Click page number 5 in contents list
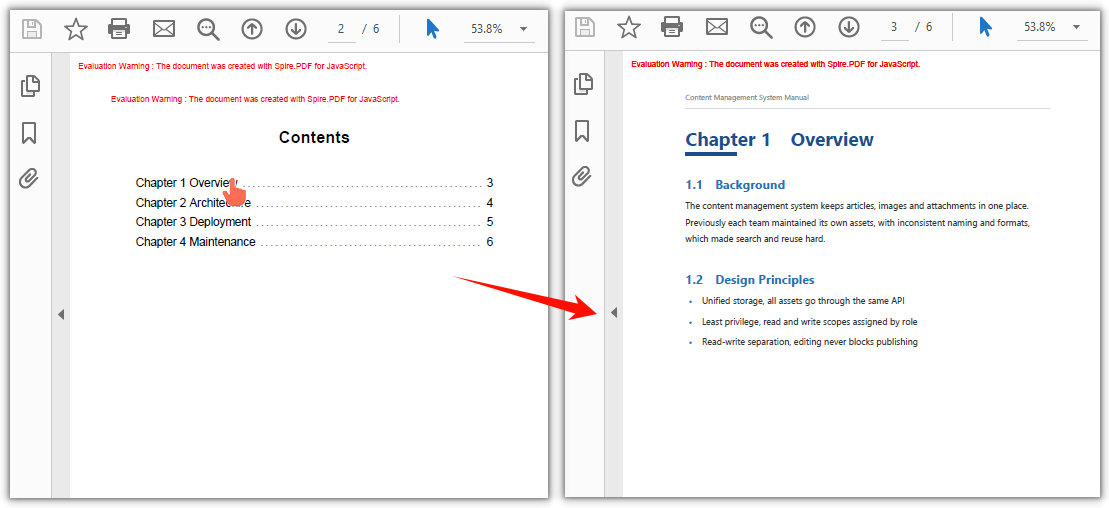This screenshot has height=508, width=1109. [489, 222]
